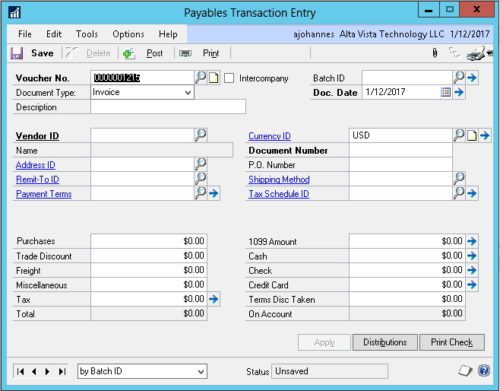Open Payment Terms lookup magnifier
Screen dimensions: 500x391
click(x=201, y=193)
